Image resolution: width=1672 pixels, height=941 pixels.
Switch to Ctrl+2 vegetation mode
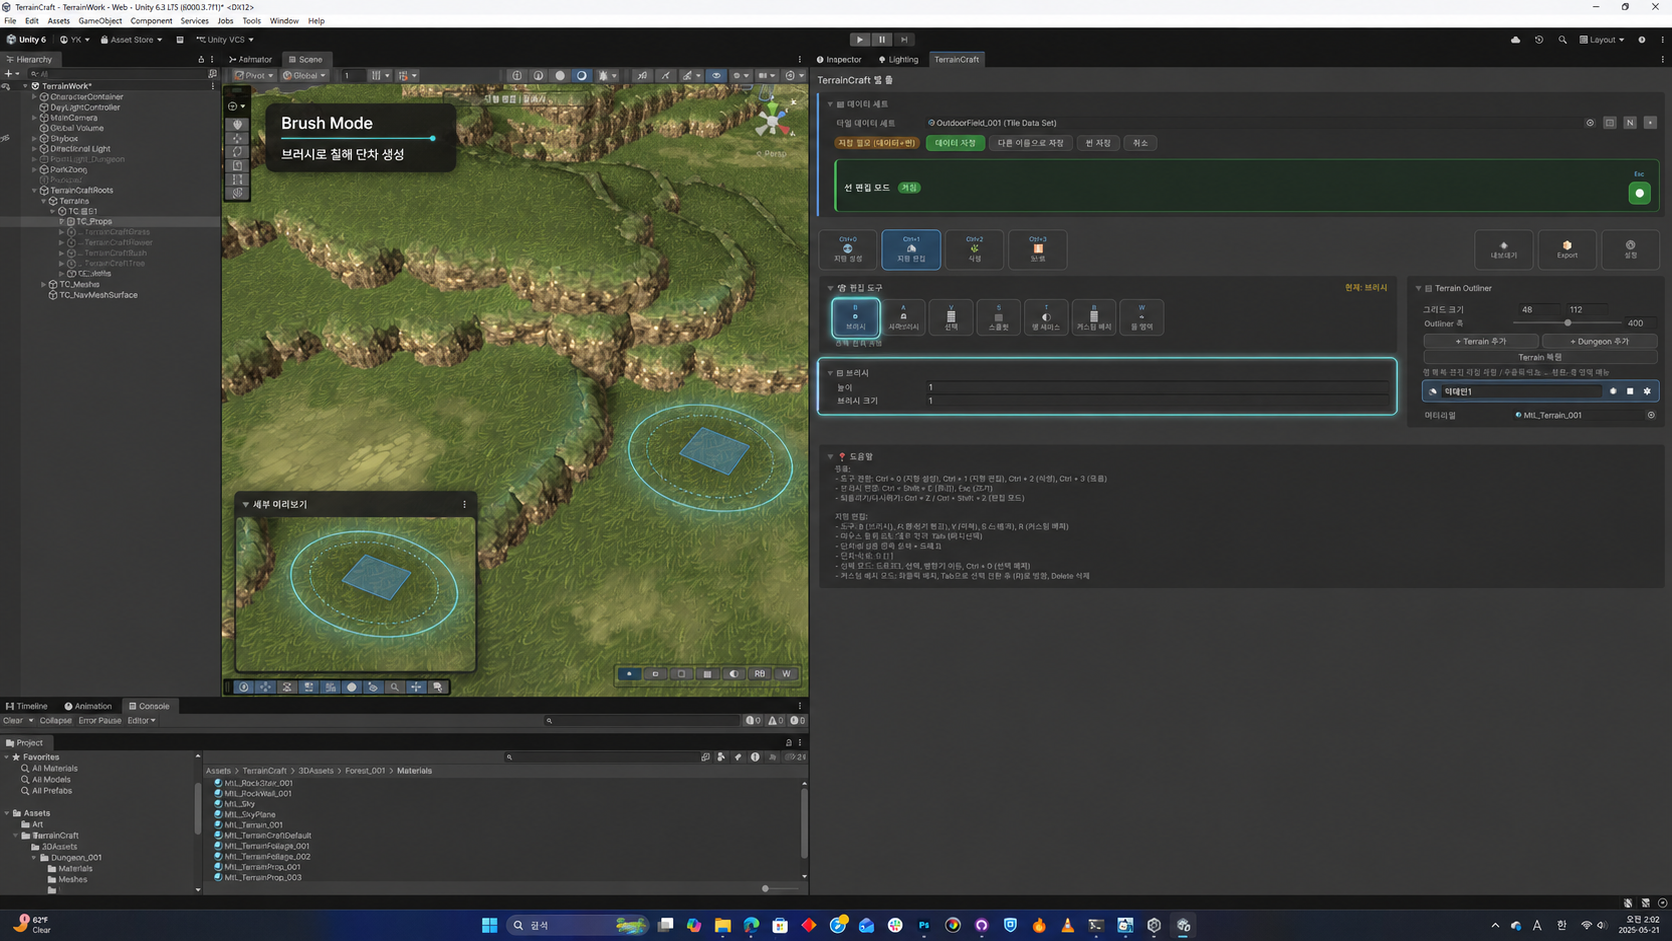point(974,249)
